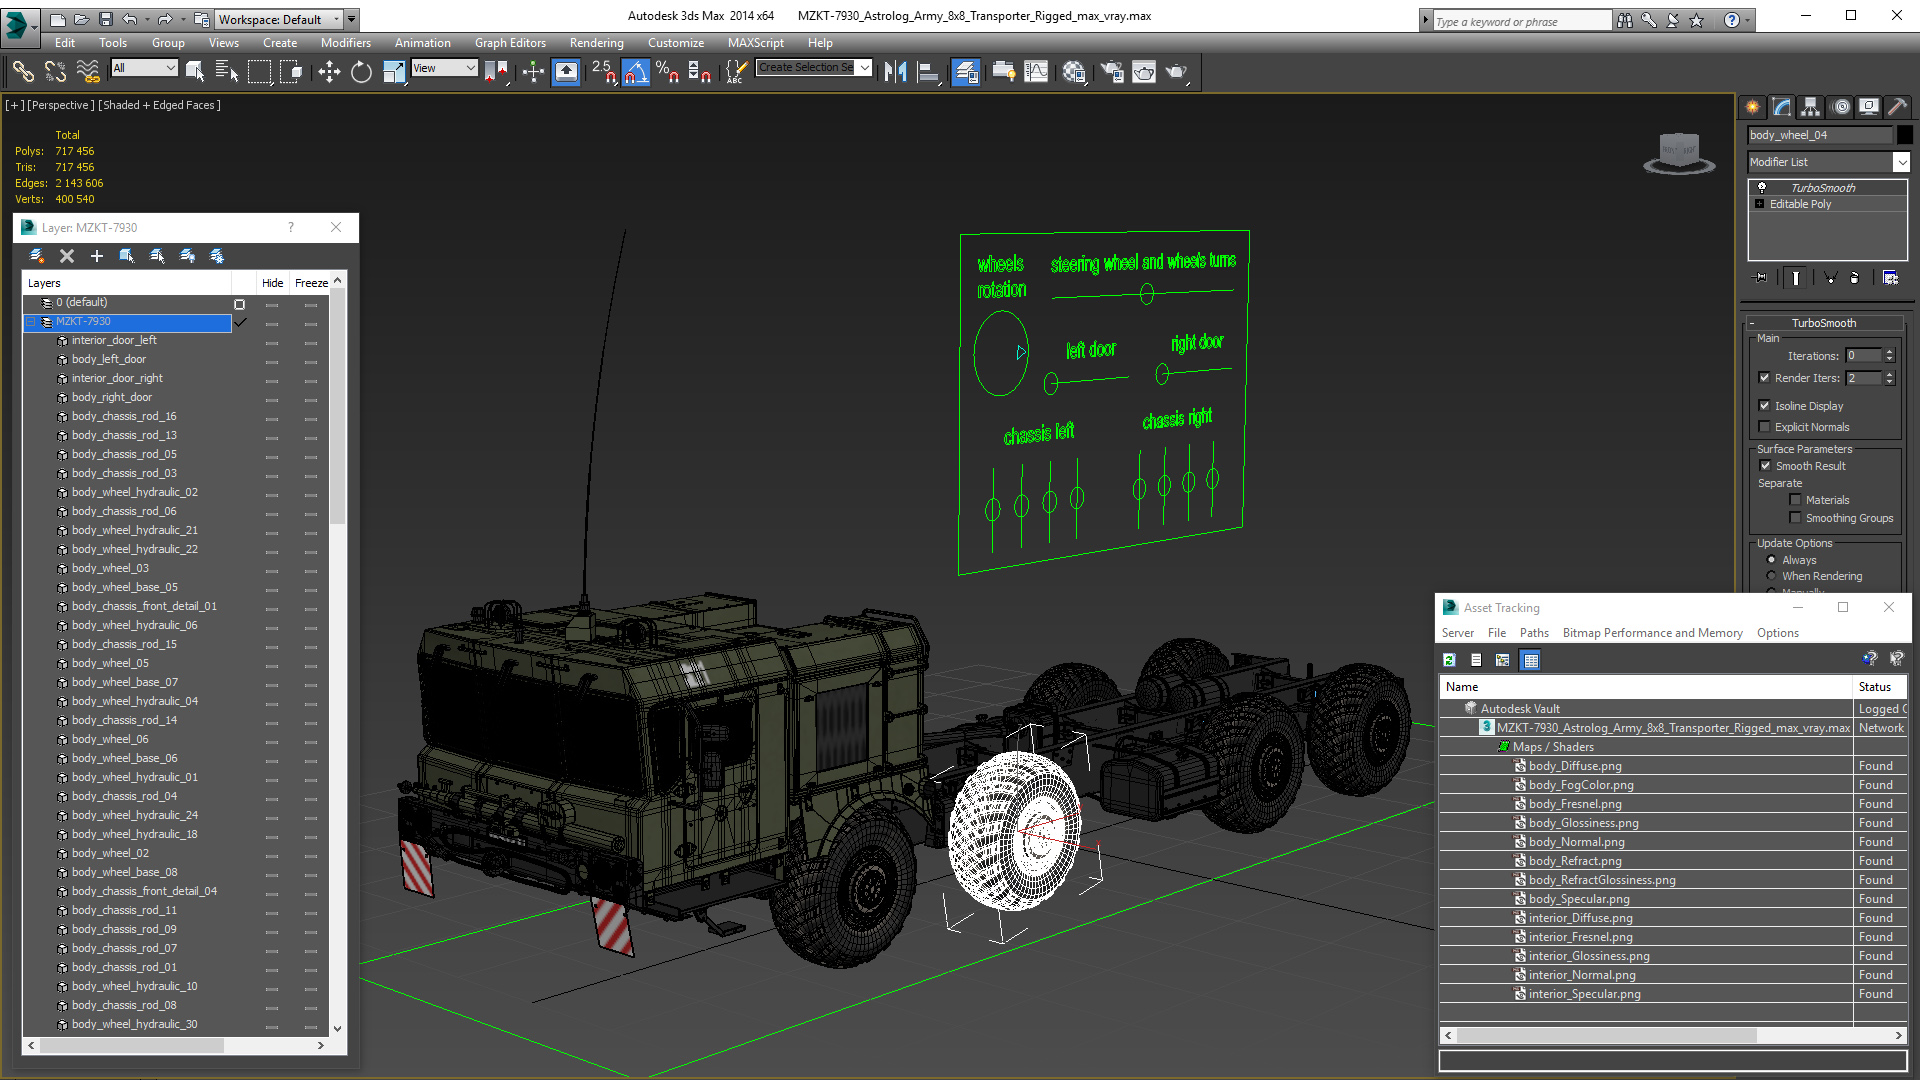Open the Bitmap Performance and Memory menu
This screenshot has height=1080, width=1920.
point(1652,633)
